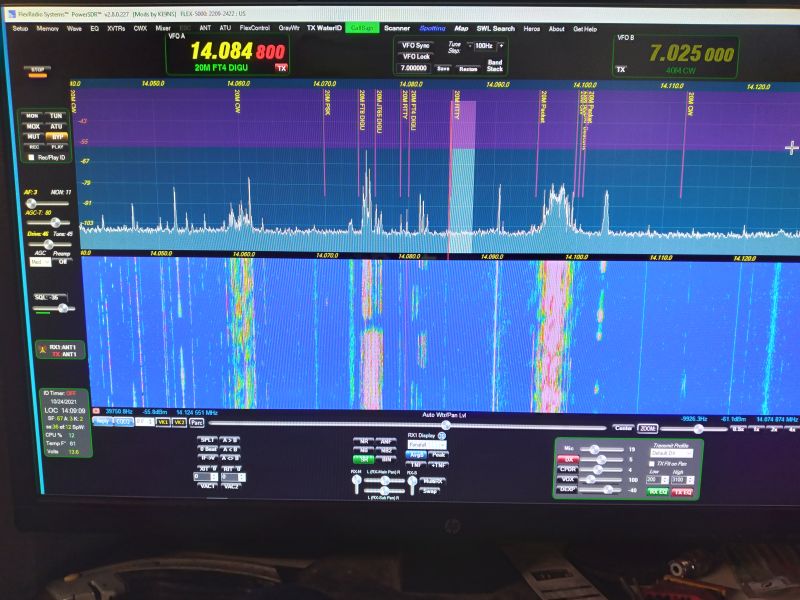Viewport: 800px width, 600px height.
Task: Click the TX button under VFO B
Action: [620, 69]
